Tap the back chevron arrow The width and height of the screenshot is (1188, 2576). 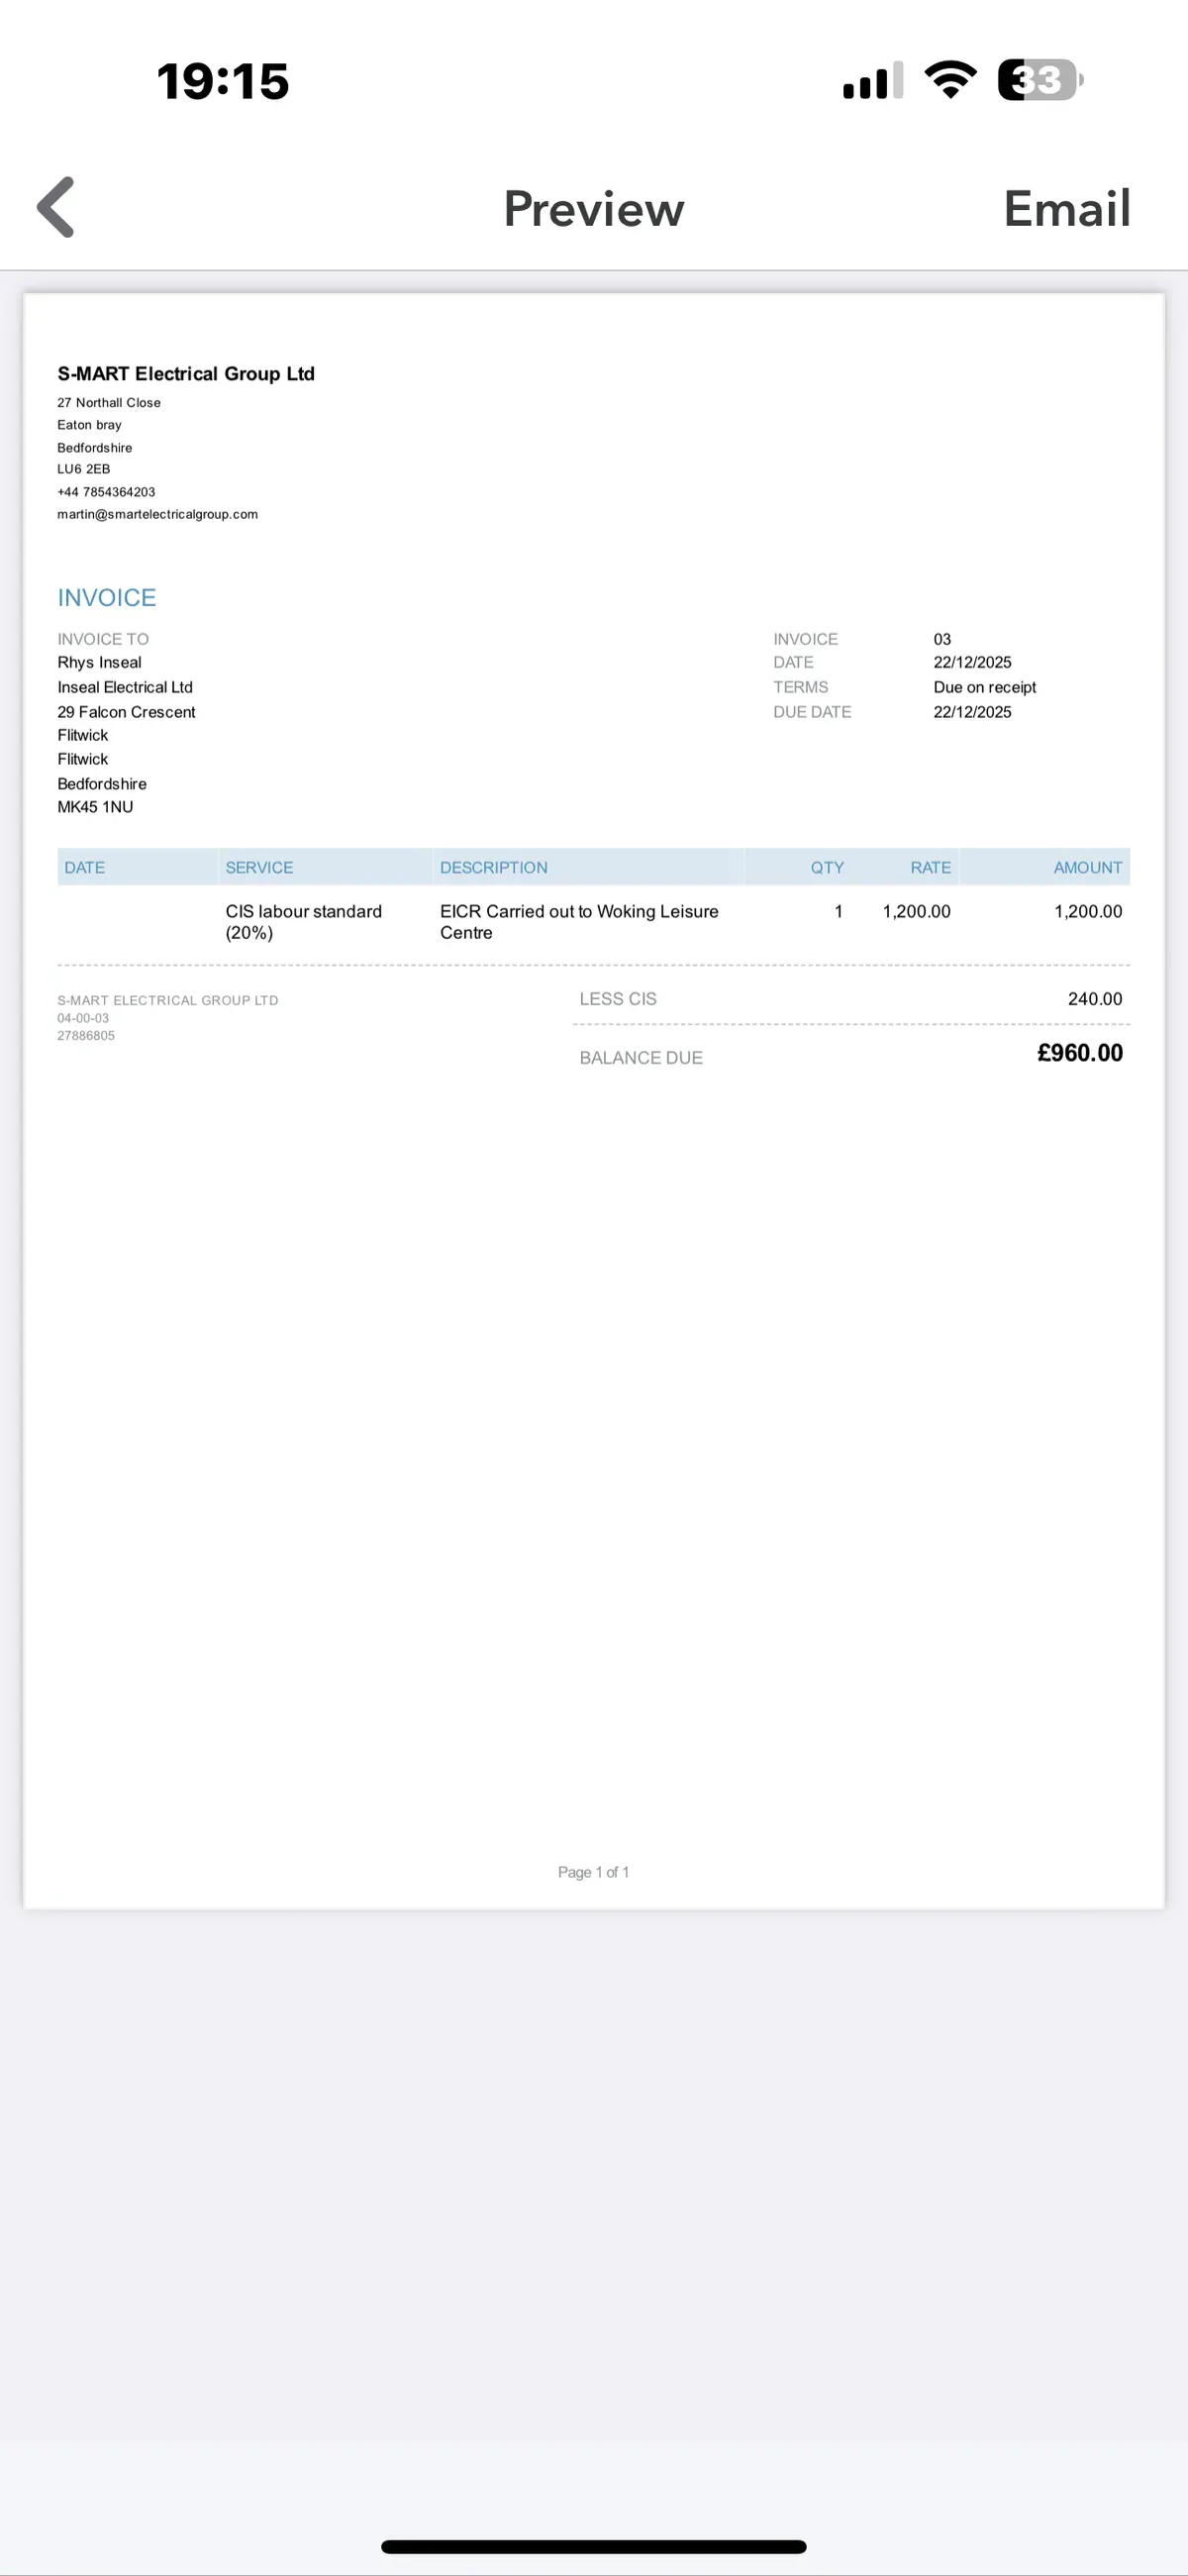pos(56,207)
